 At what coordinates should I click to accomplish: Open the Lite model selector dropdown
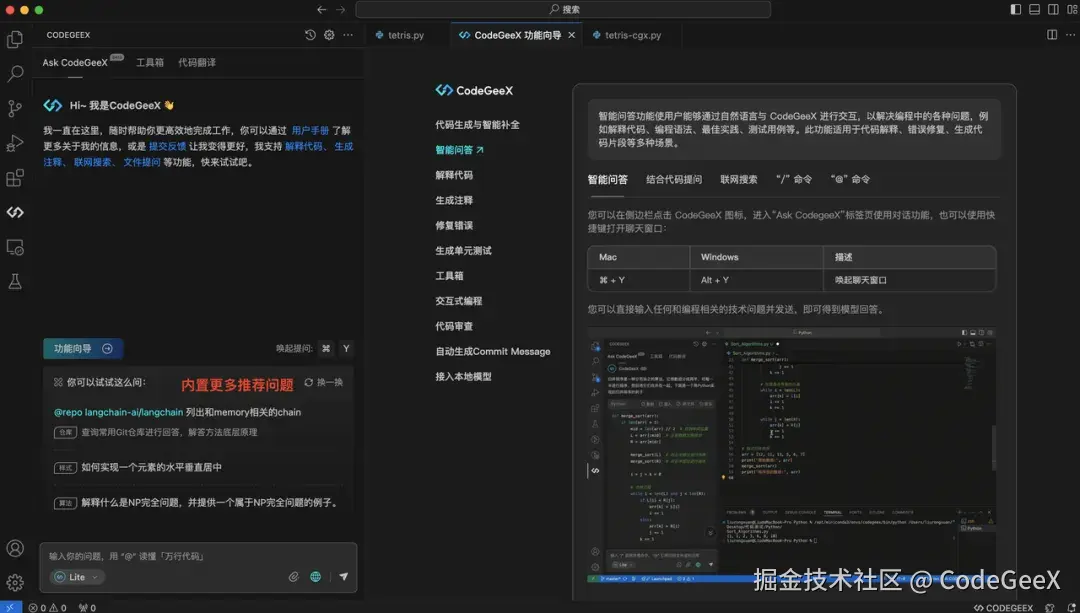(76, 577)
